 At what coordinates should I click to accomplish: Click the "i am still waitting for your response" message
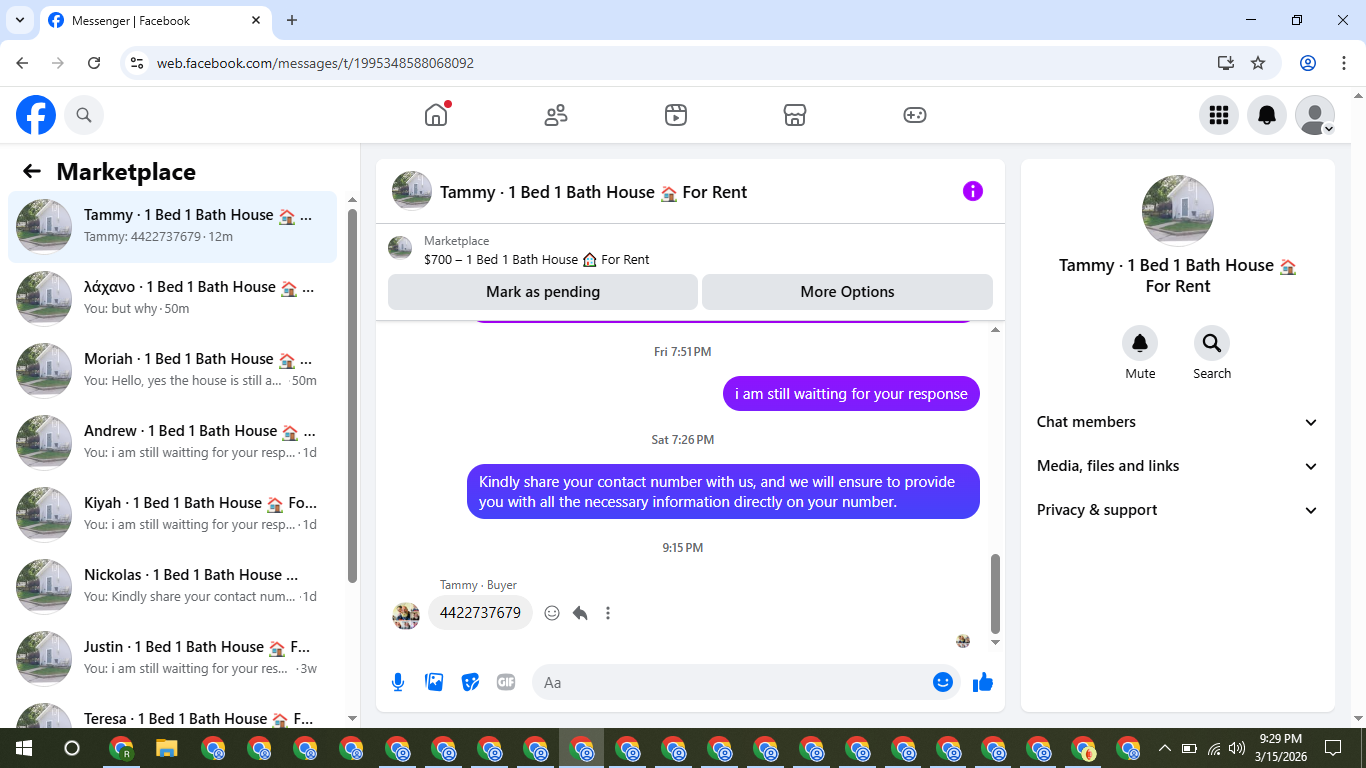pyautogui.click(x=851, y=394)
